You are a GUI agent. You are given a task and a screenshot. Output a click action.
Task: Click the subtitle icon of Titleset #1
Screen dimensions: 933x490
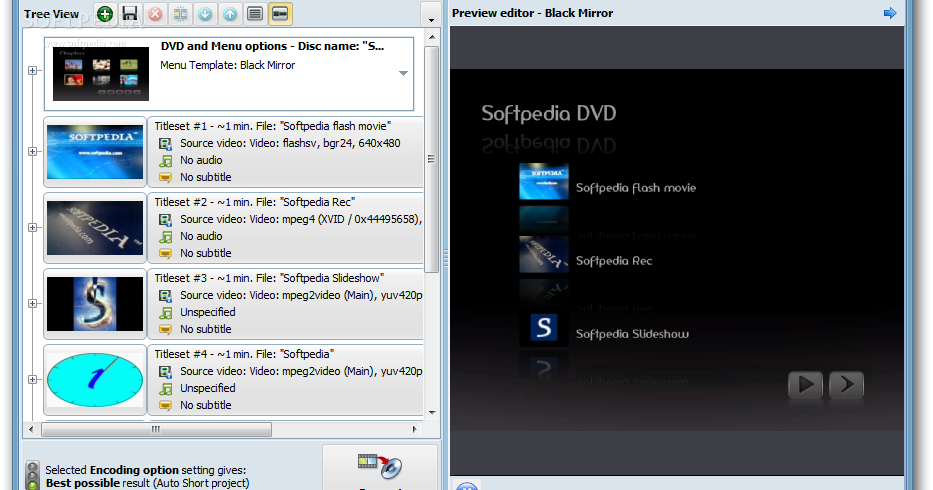click(x=165, y=177)
